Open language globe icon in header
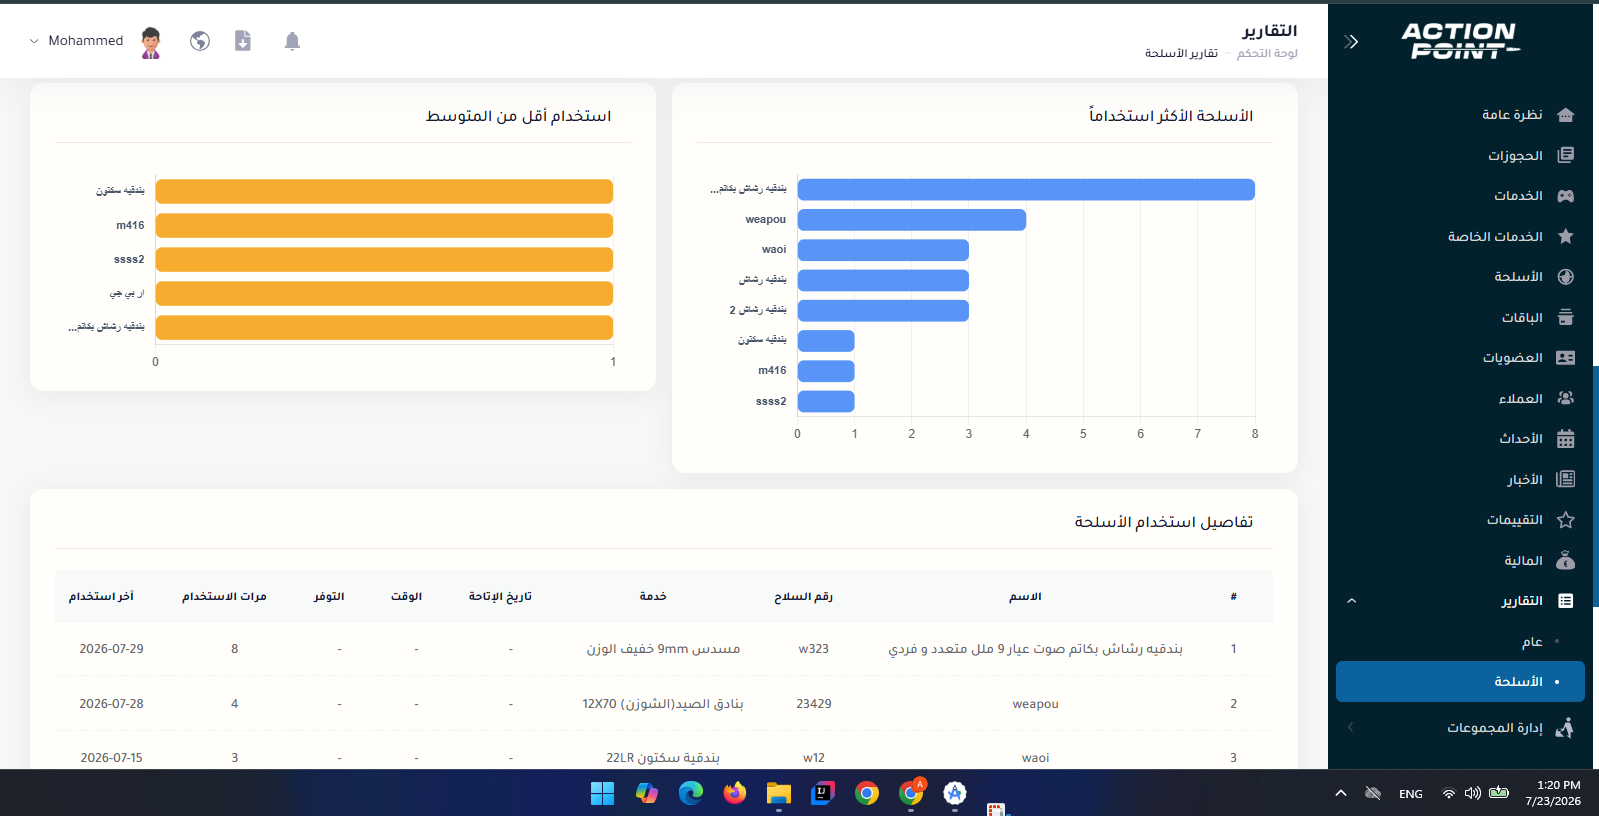Screen dimensions: 1599x816 tap(200, 41)
